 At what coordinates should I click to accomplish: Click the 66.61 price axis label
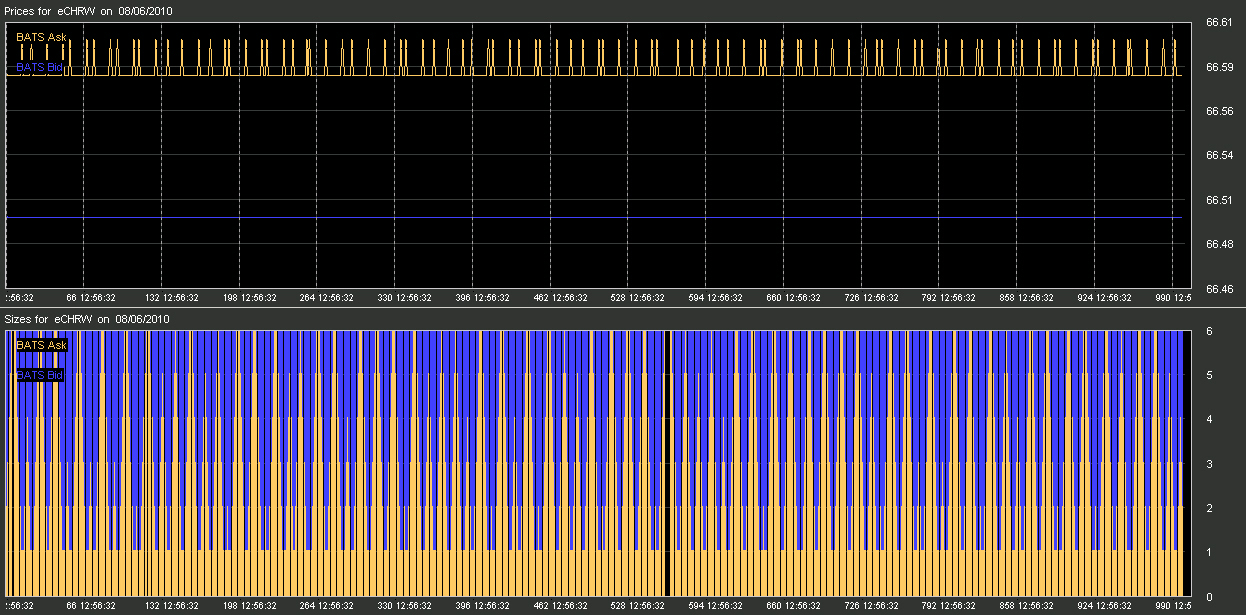pyautogui.click(x=1219, y=23)
